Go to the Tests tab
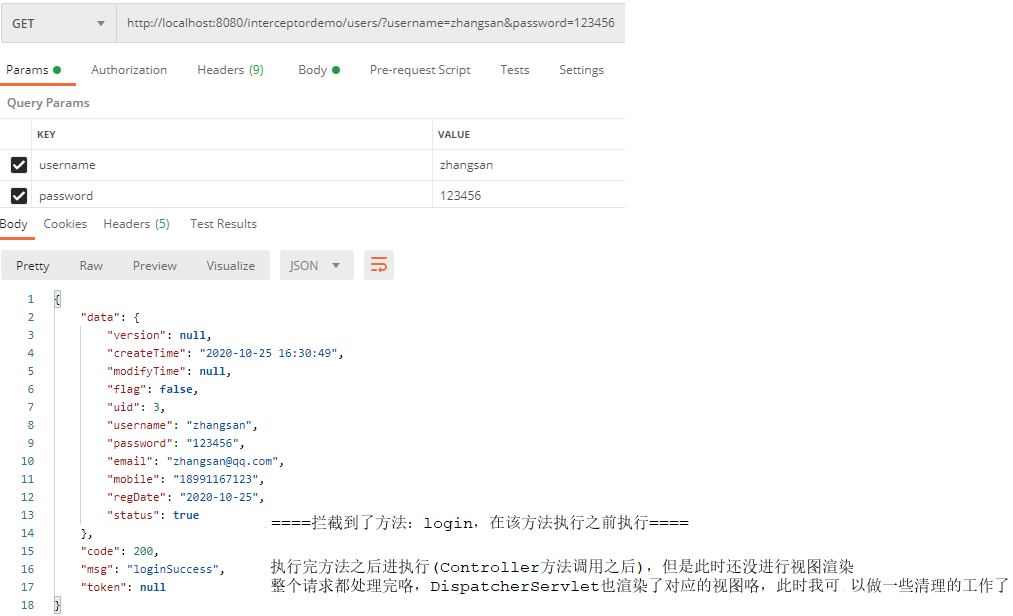Viewport: 1013px width, 616px height. [x=515, y=70]
